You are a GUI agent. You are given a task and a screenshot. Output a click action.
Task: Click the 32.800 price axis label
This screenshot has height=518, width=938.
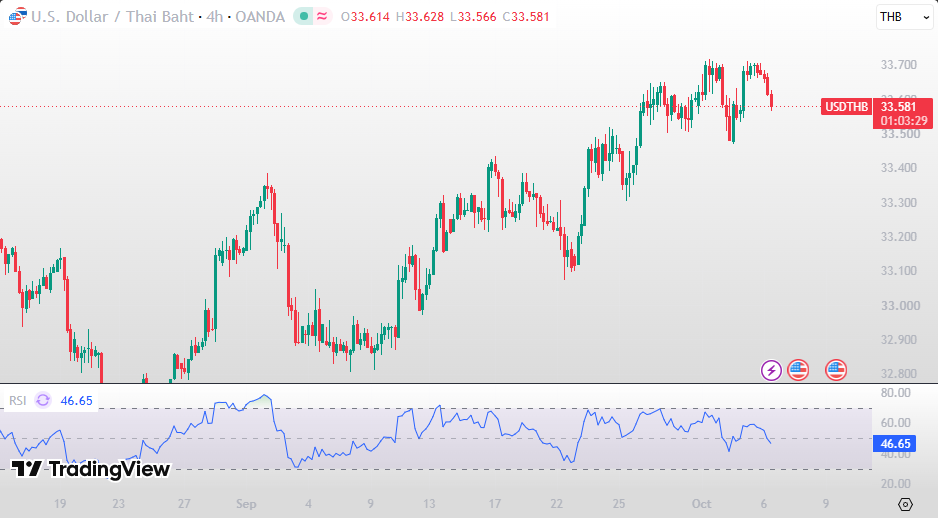point(899,374)
